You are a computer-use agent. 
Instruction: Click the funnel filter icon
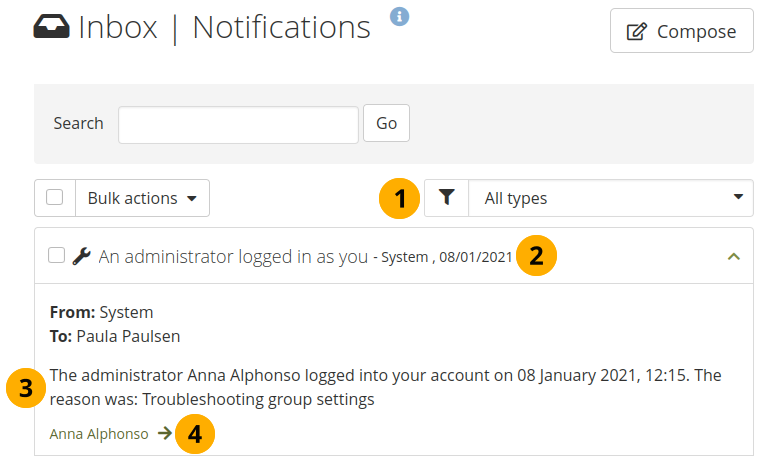click(x=446, y=198)
